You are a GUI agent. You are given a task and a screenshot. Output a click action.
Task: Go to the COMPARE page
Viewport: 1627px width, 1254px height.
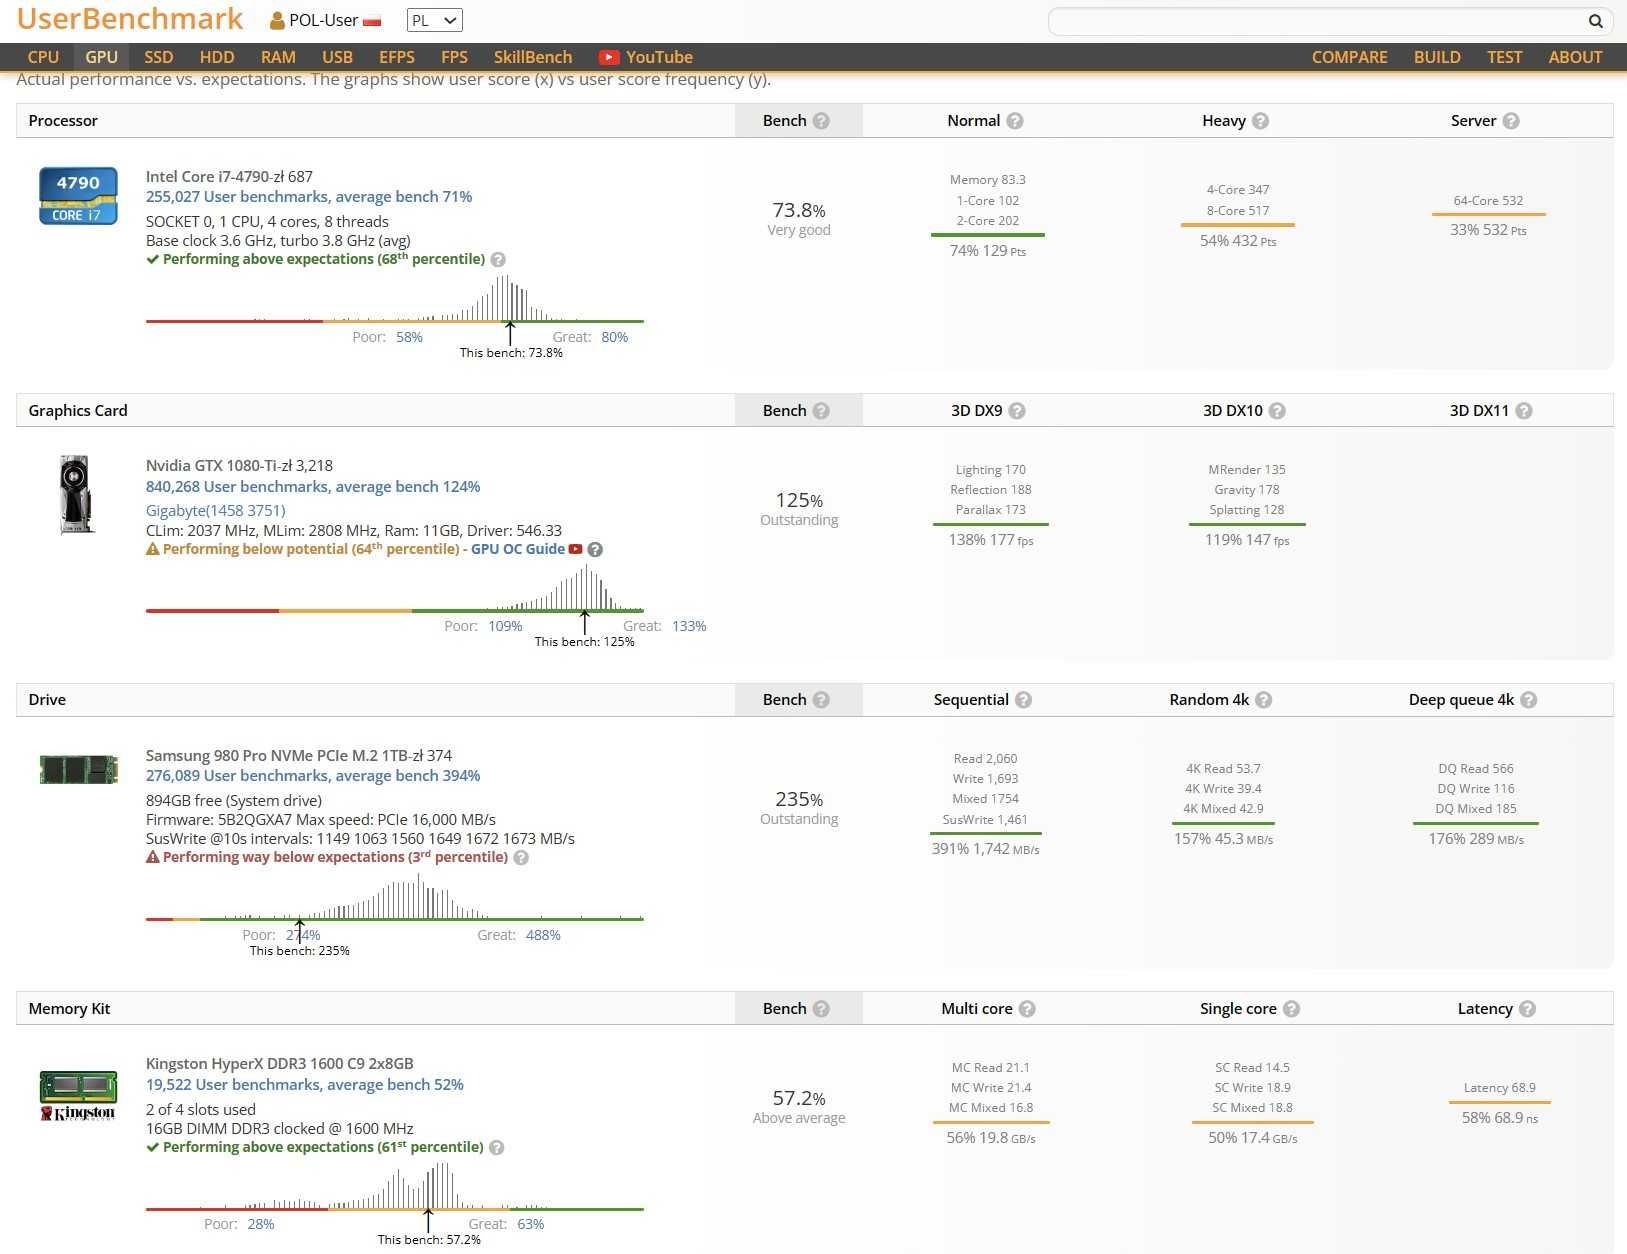coord(1349,57)
